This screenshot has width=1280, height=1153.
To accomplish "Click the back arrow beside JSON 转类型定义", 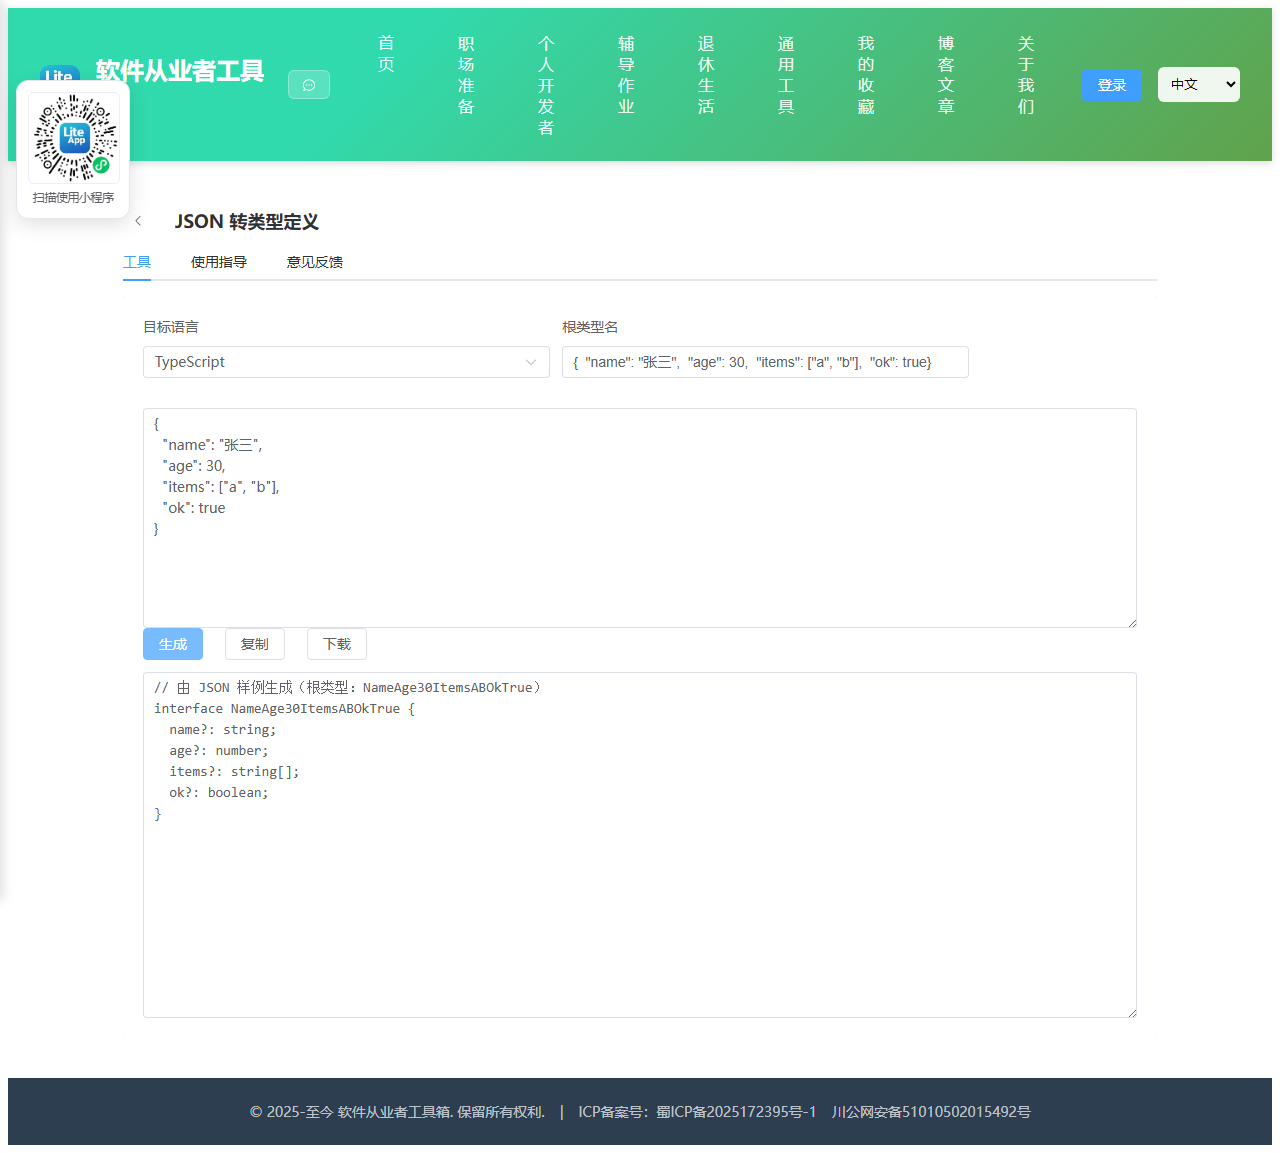I will click(x=138, y=221).
